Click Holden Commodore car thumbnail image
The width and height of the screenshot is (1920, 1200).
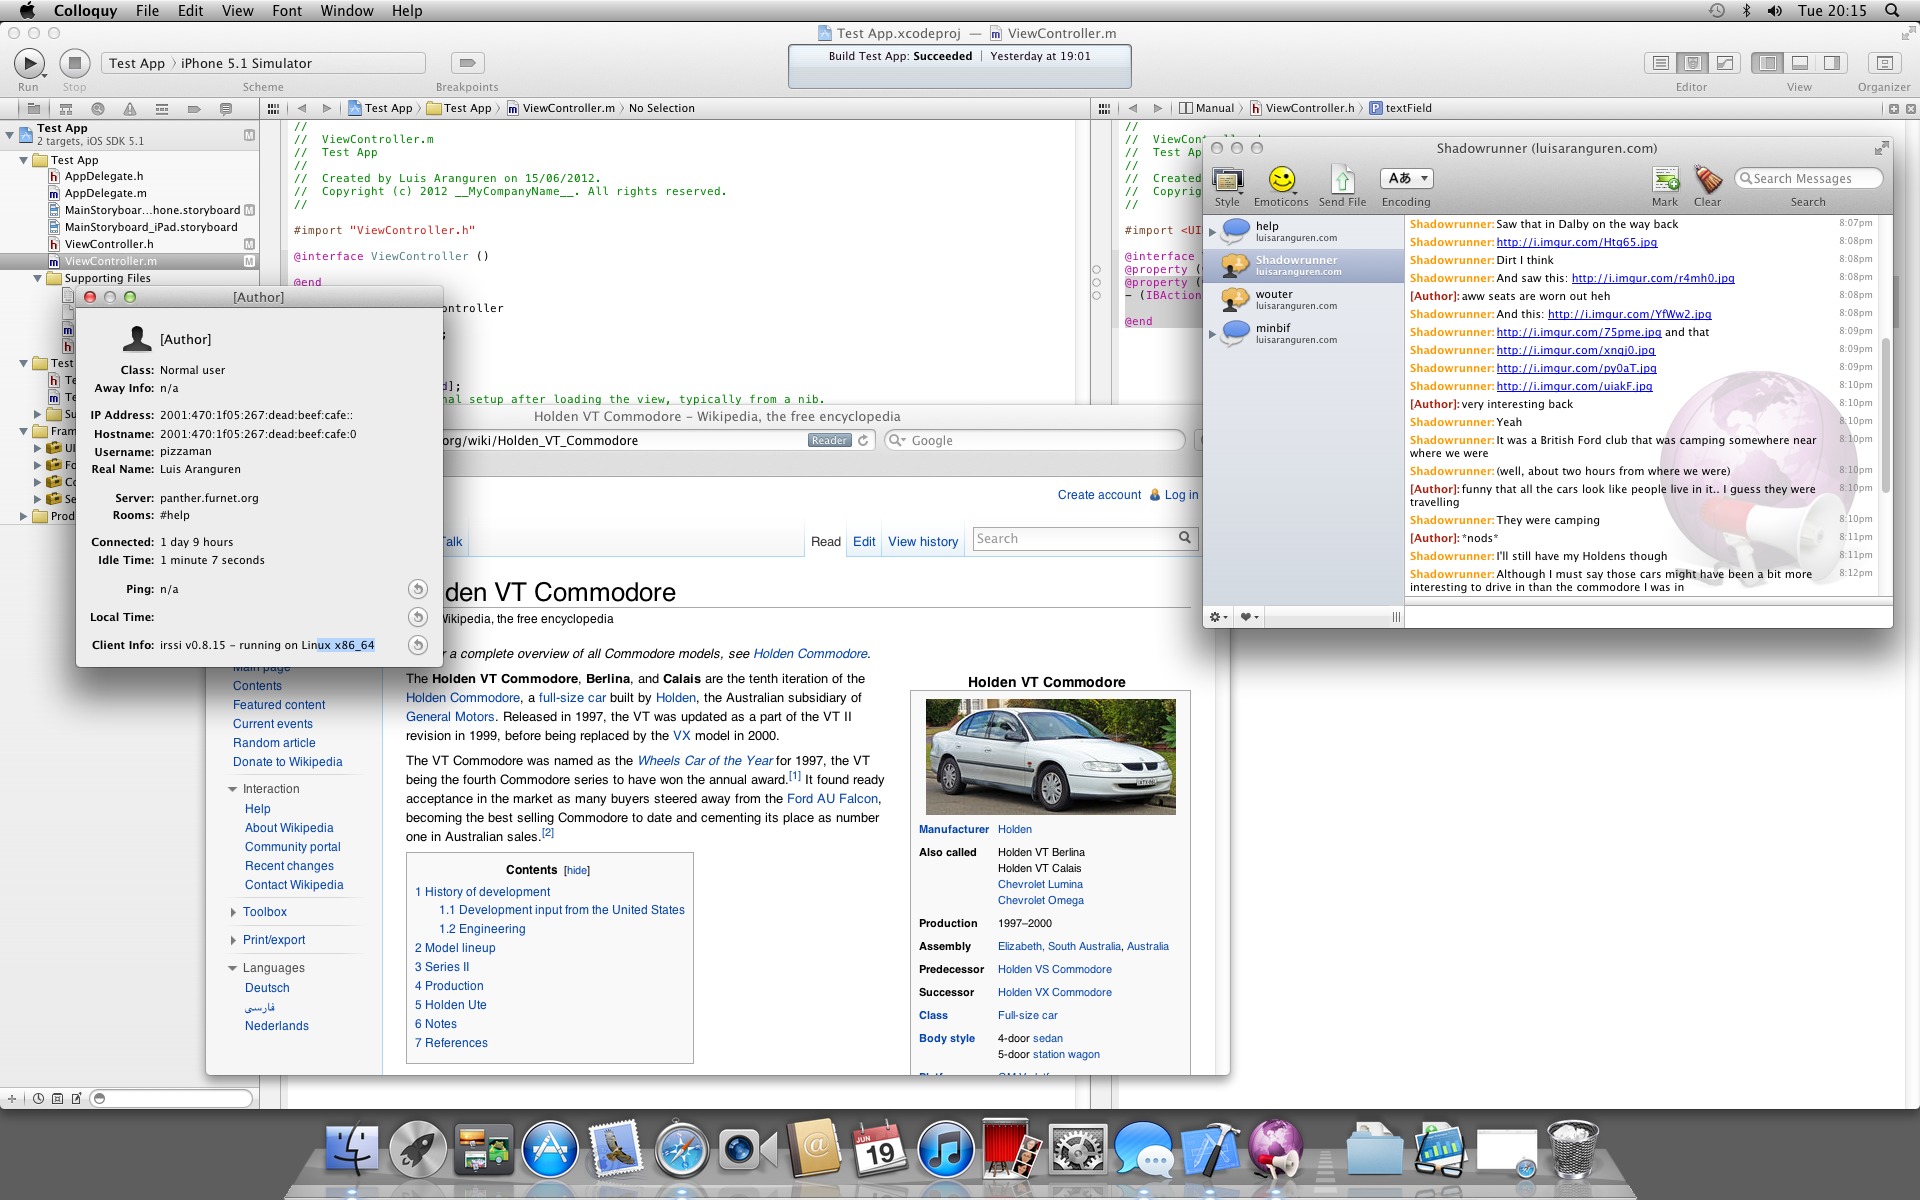click(x=1050, y=757)
